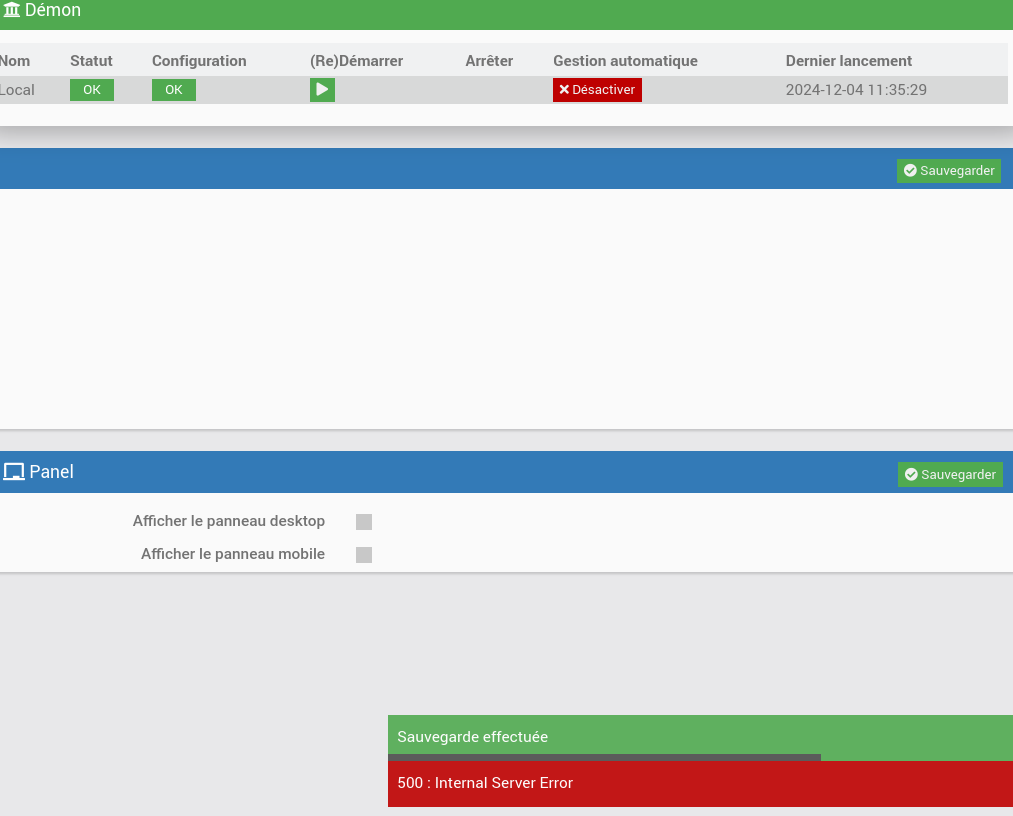Click the last launch timestamp 2024-12-04
Viewport: 1013px width, 816px height.
[856, 90]
